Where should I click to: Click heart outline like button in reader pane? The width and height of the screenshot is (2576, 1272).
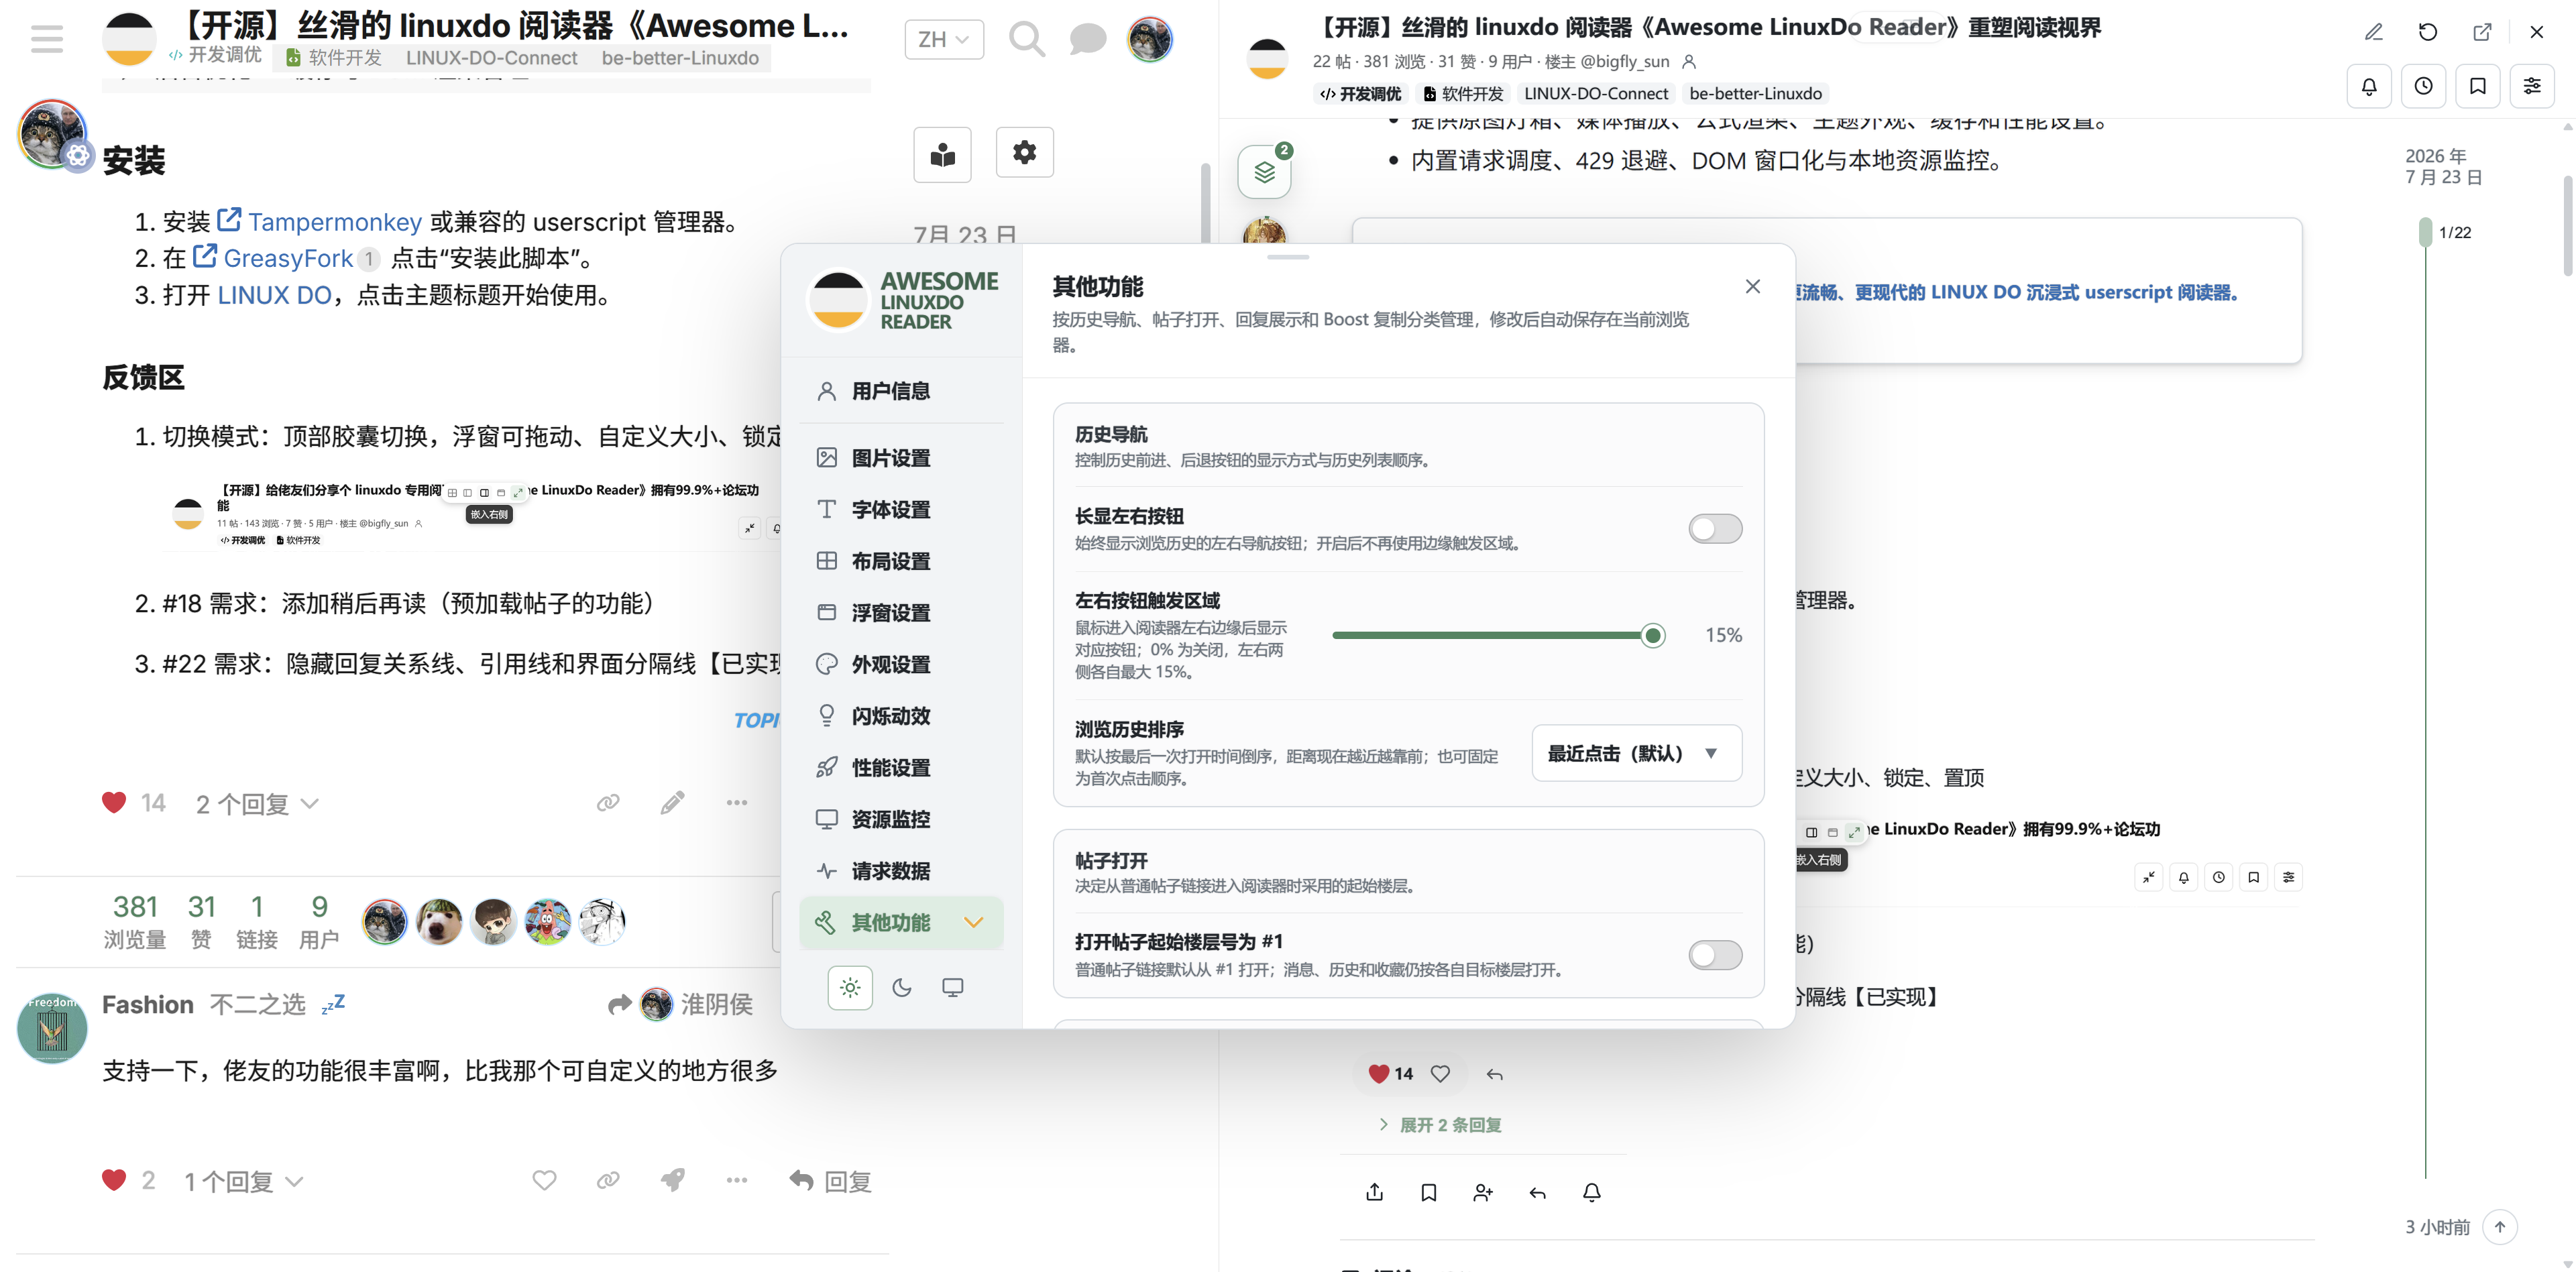(1440, 1074)
